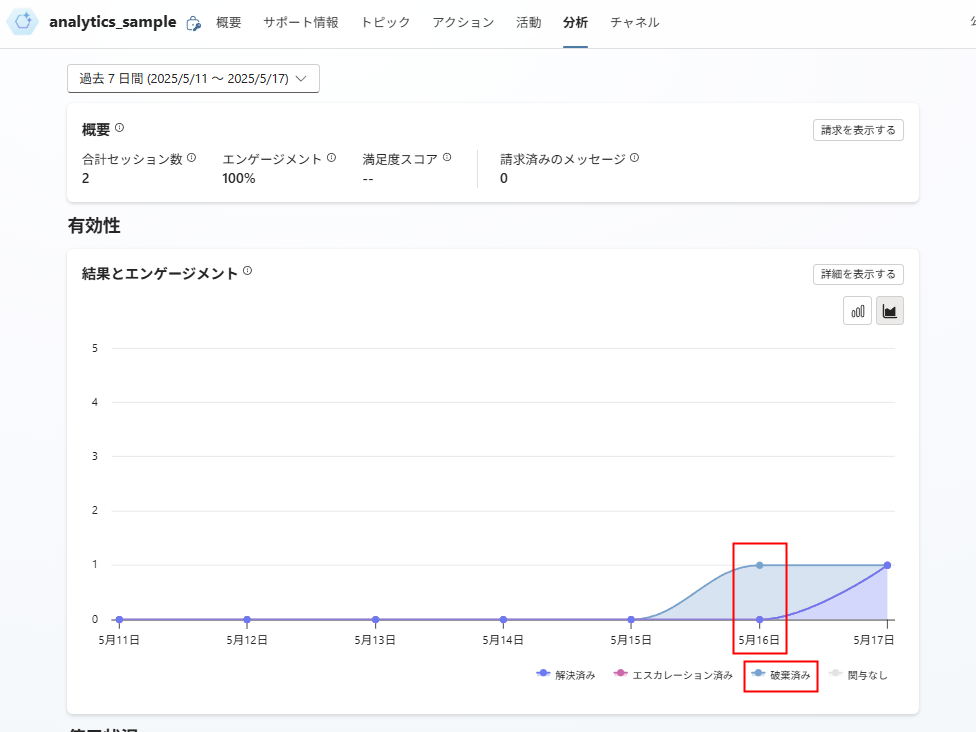The width and height of the screenshot is (980, 732).
Task: Open the 概要 tab
Action: tap(229, 23)
